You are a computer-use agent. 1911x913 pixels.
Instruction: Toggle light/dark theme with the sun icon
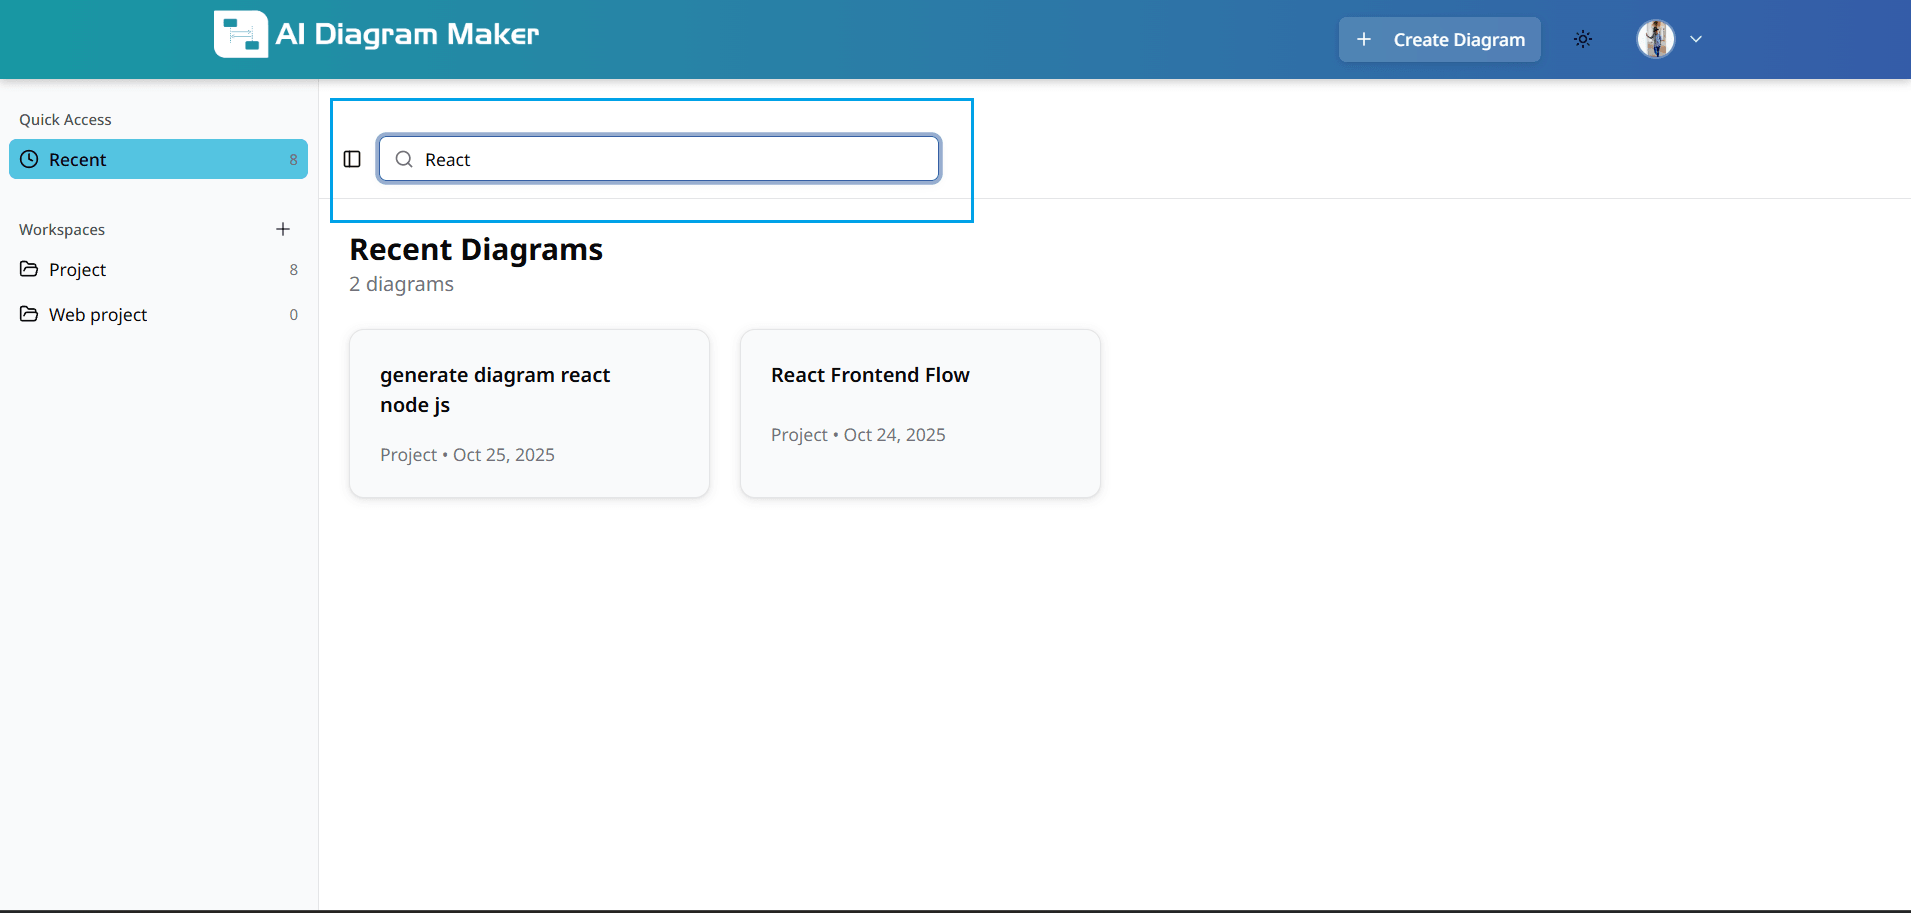tap(1583, 39)
